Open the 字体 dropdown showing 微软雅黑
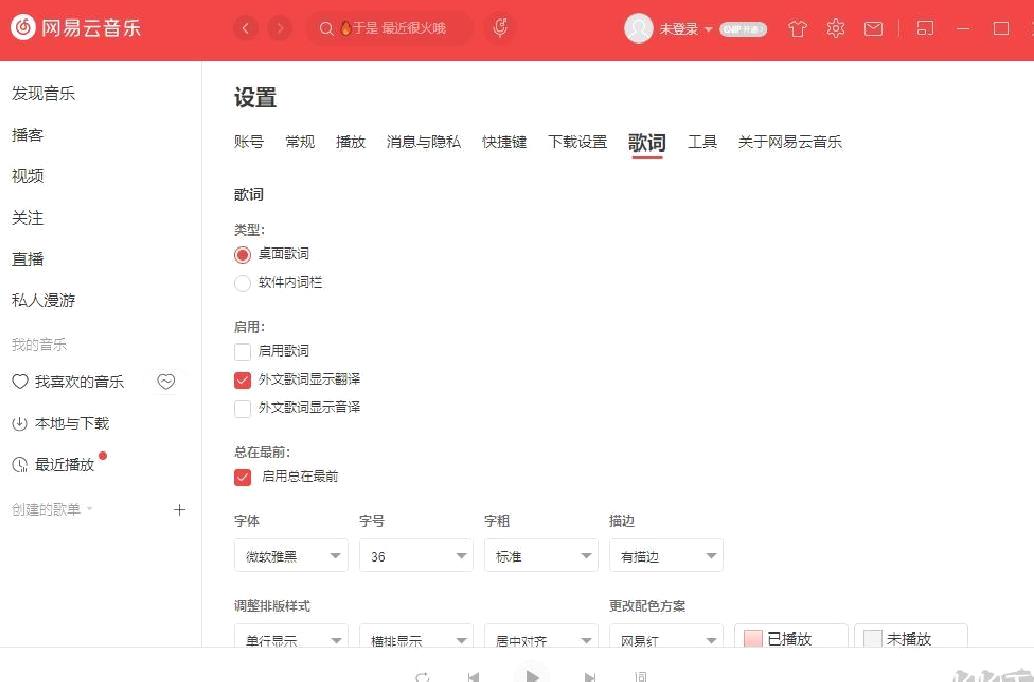The image size is (1034, 682). tap(291, 555)
